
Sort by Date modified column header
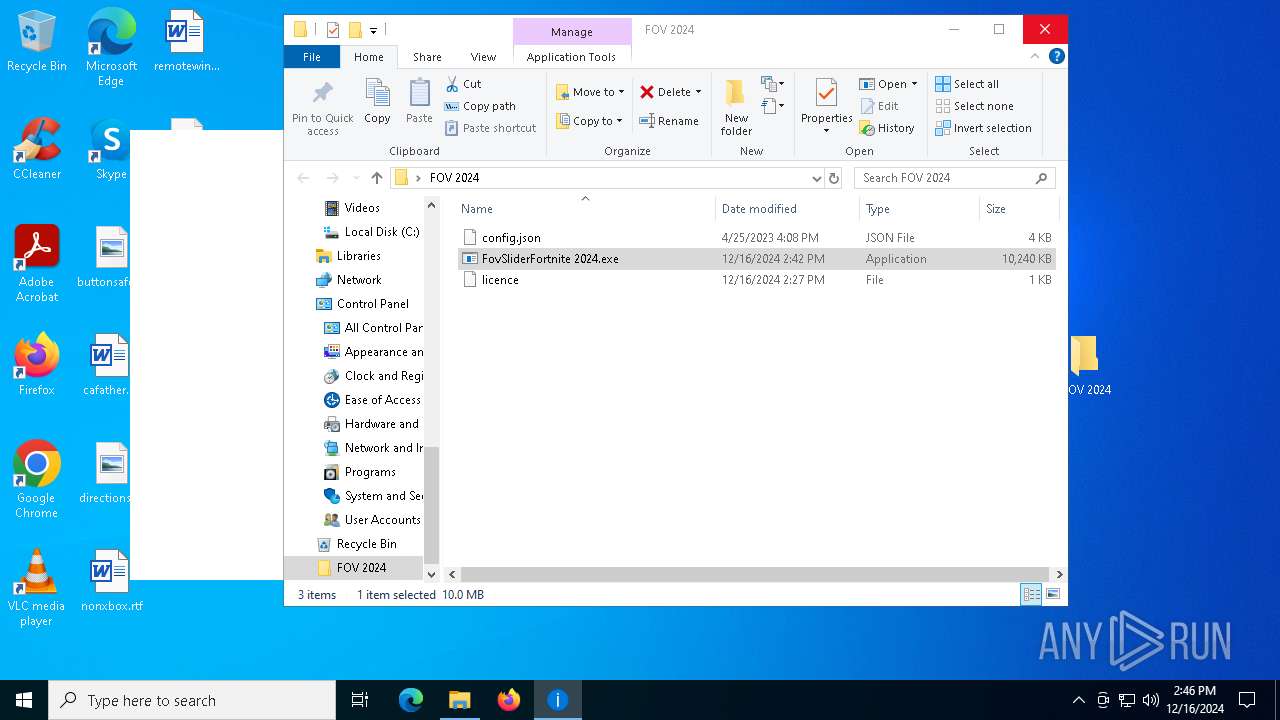click(x=787, y=209)
